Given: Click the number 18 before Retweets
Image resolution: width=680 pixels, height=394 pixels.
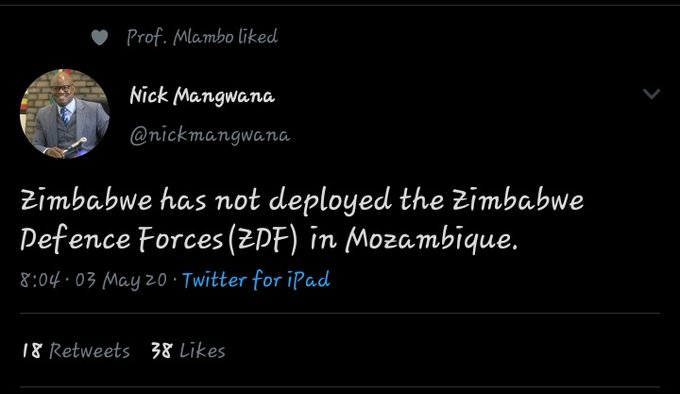Looking at the screenshot, I should [x=32, y=350].
